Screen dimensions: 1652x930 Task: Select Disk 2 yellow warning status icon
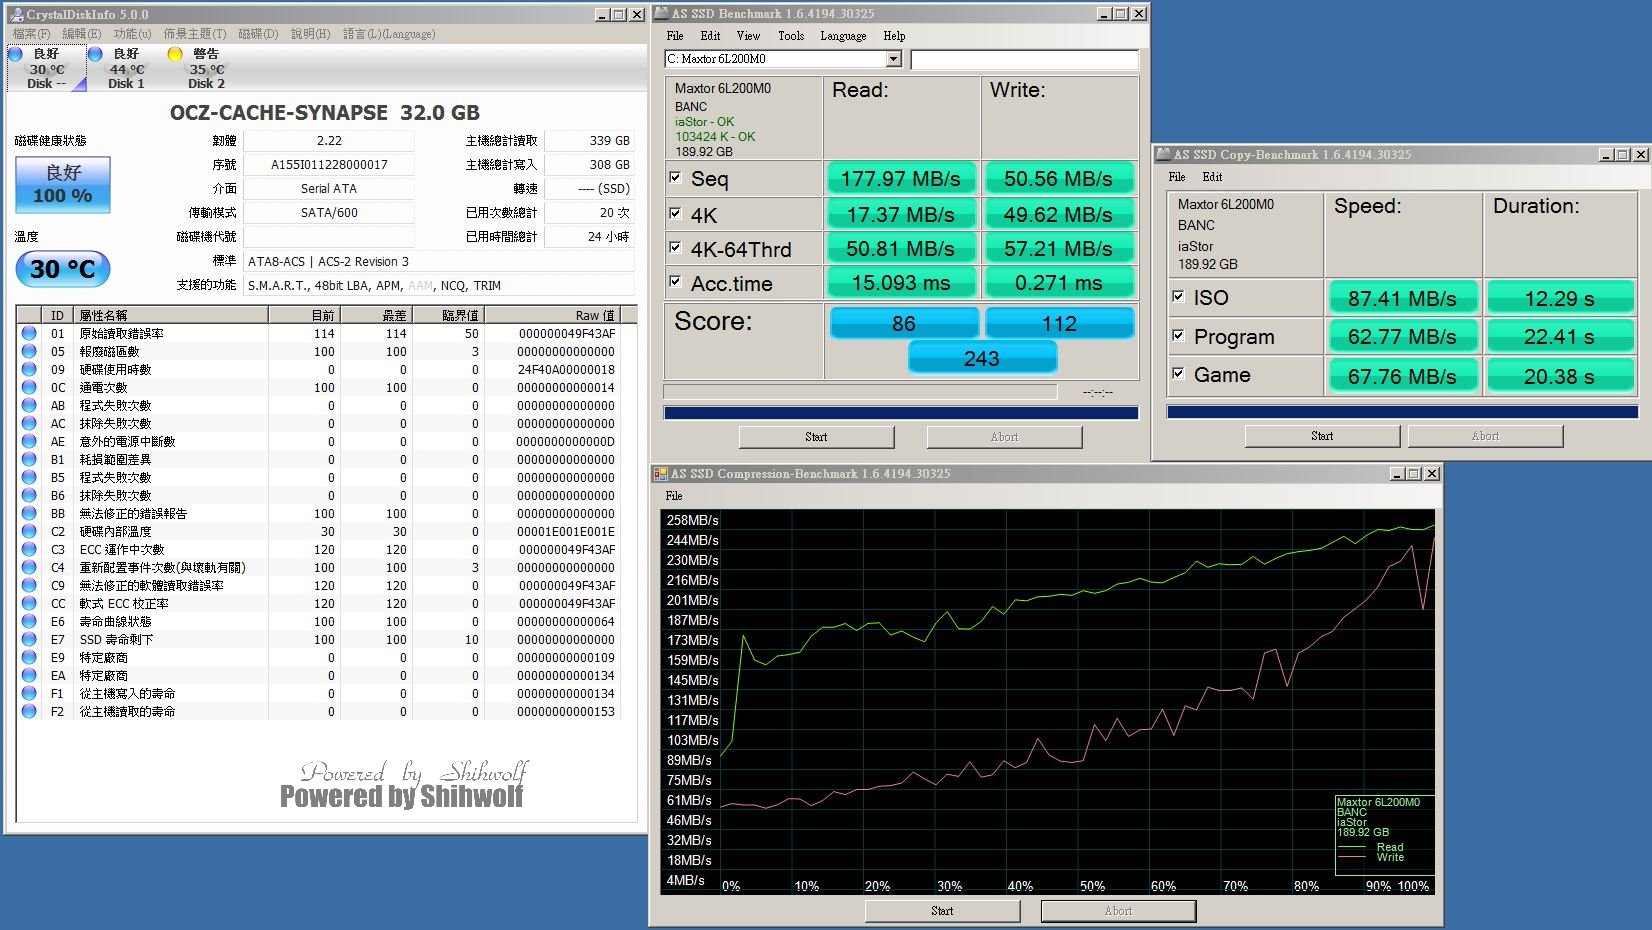(175, 54)
